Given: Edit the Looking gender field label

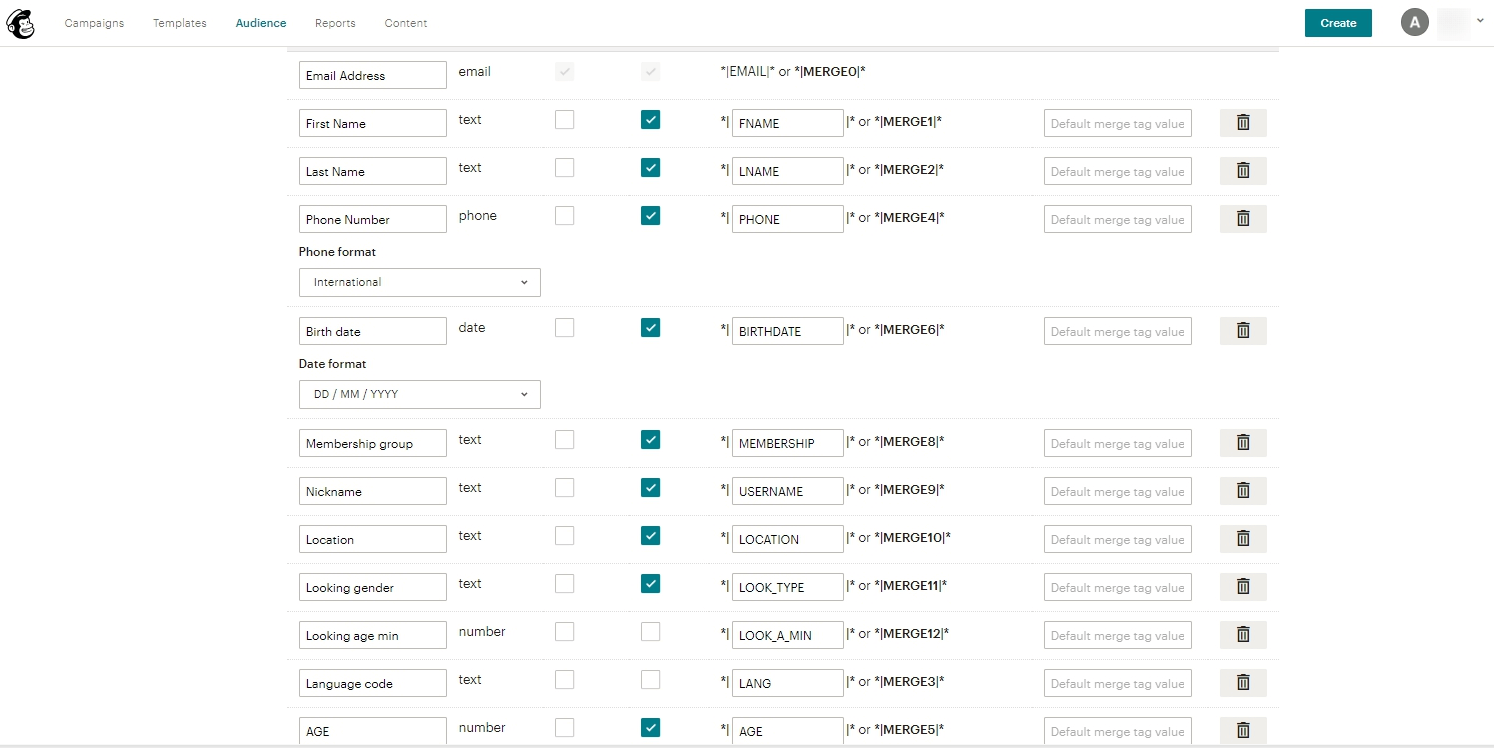Looking at the screenshot, I should 373,587.
